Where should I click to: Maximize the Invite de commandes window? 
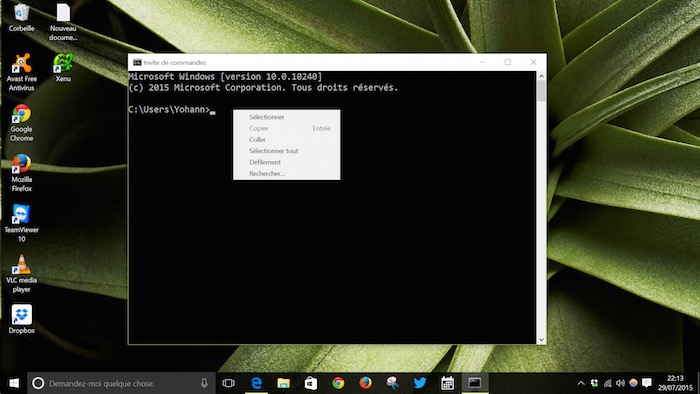pos(508,62)
